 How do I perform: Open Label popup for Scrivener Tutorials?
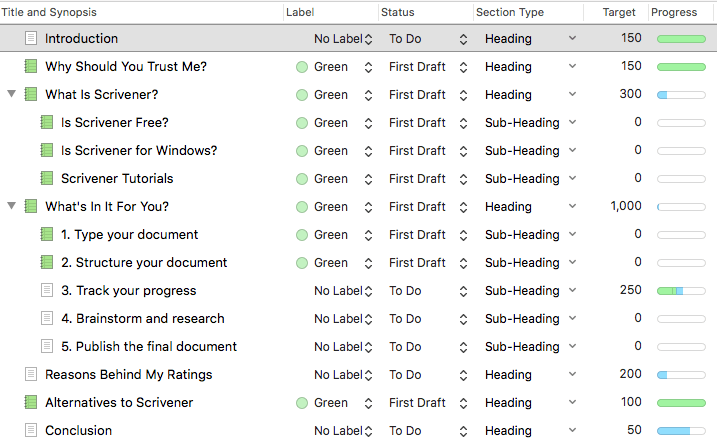369,179
